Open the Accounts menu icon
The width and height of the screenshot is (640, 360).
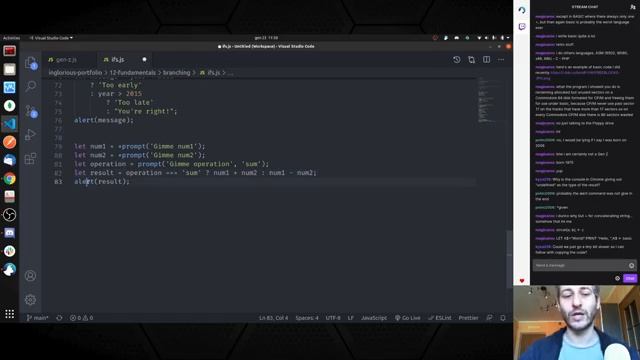(30, 276)
